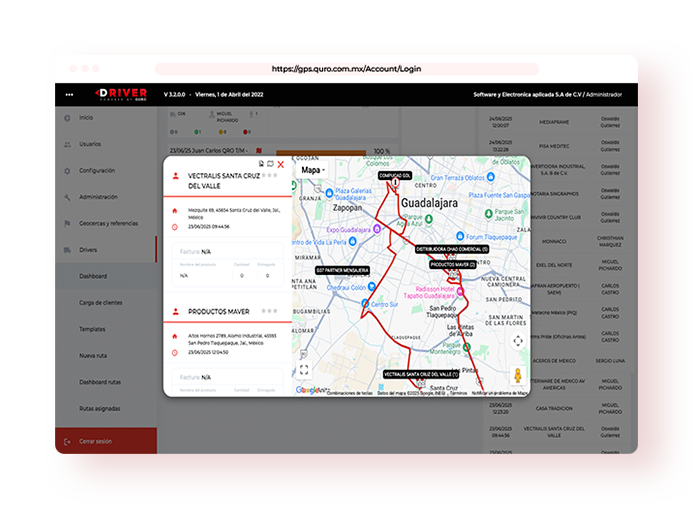Click red map icon beside Juan Carlos route
Screen dimensions: 693x509
[259, 151]
